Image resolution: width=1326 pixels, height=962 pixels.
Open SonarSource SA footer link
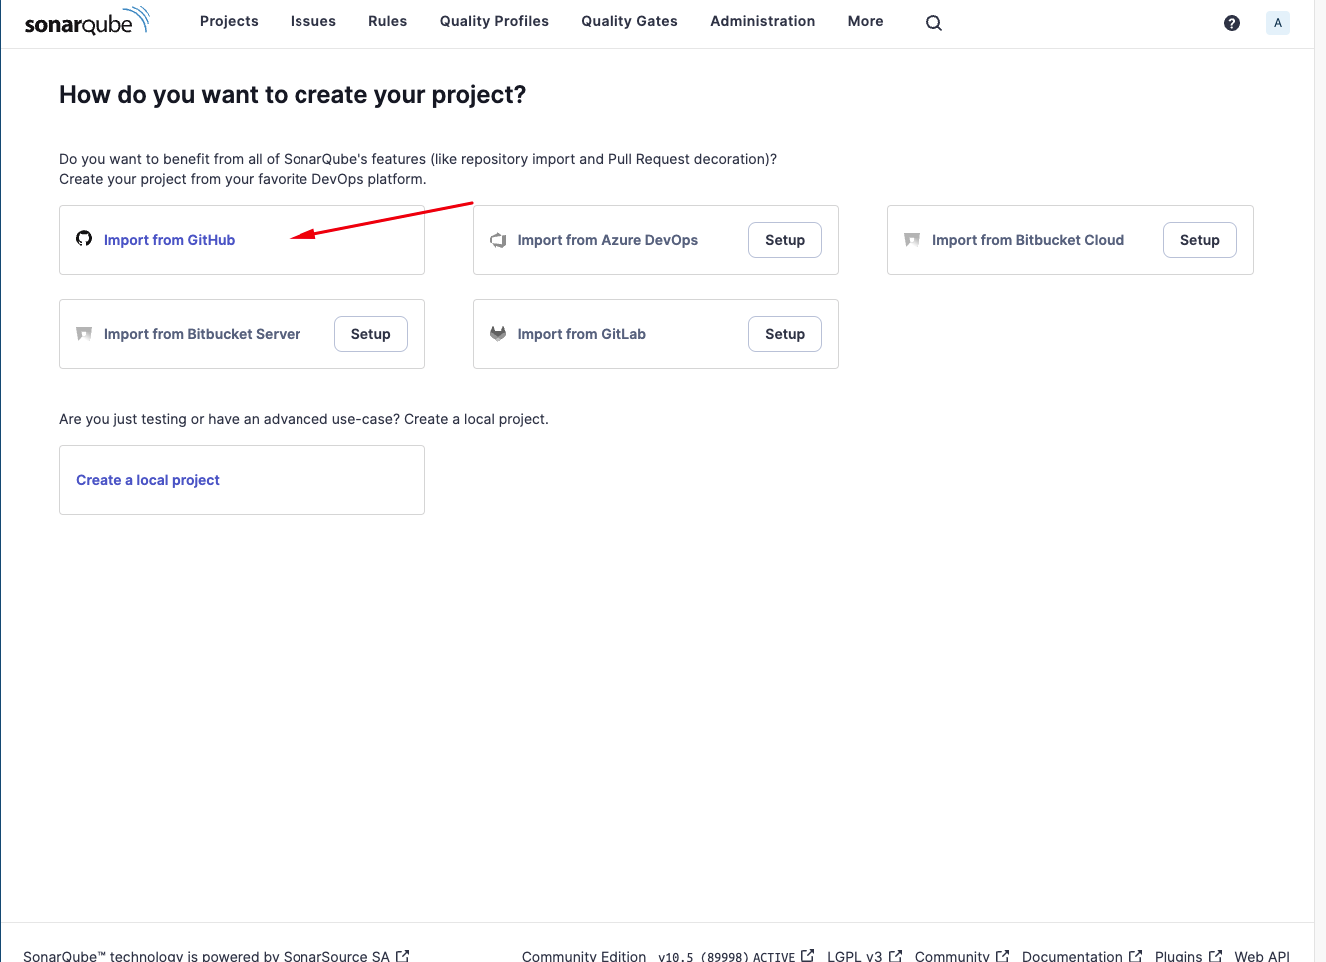click(x=337, y=956)
